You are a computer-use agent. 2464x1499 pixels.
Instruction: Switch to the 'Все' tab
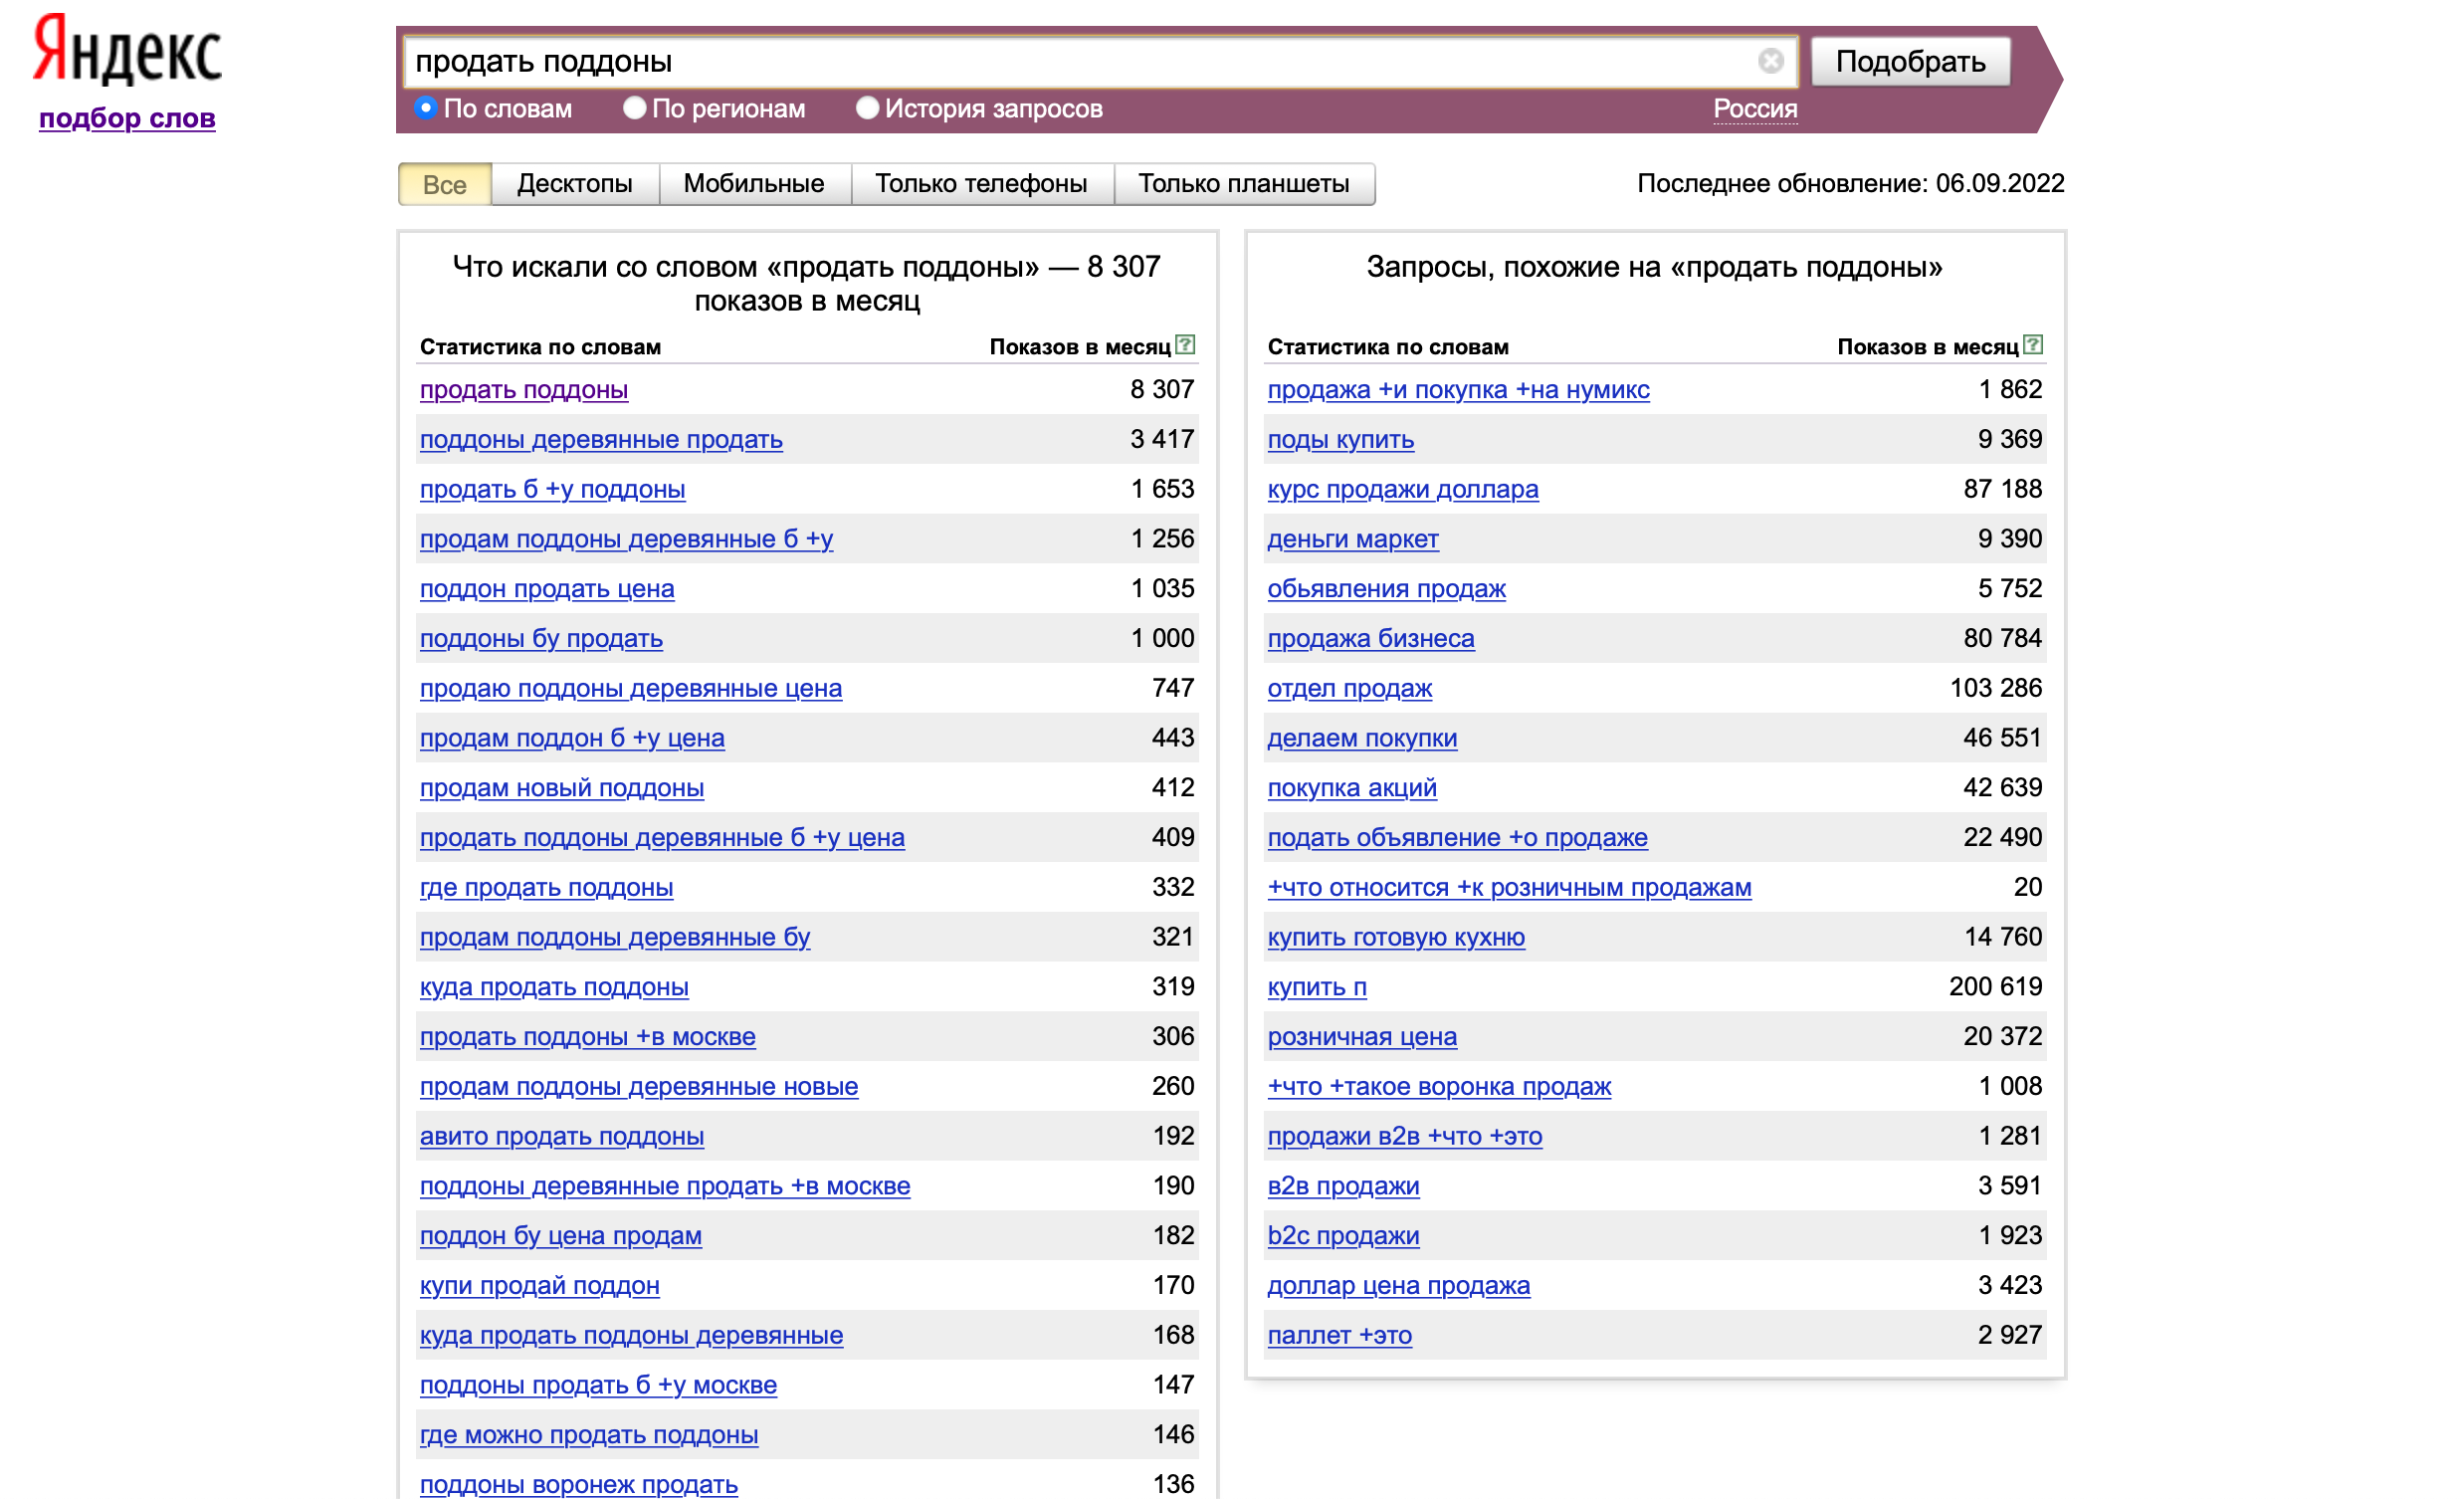tap(445, 184)
